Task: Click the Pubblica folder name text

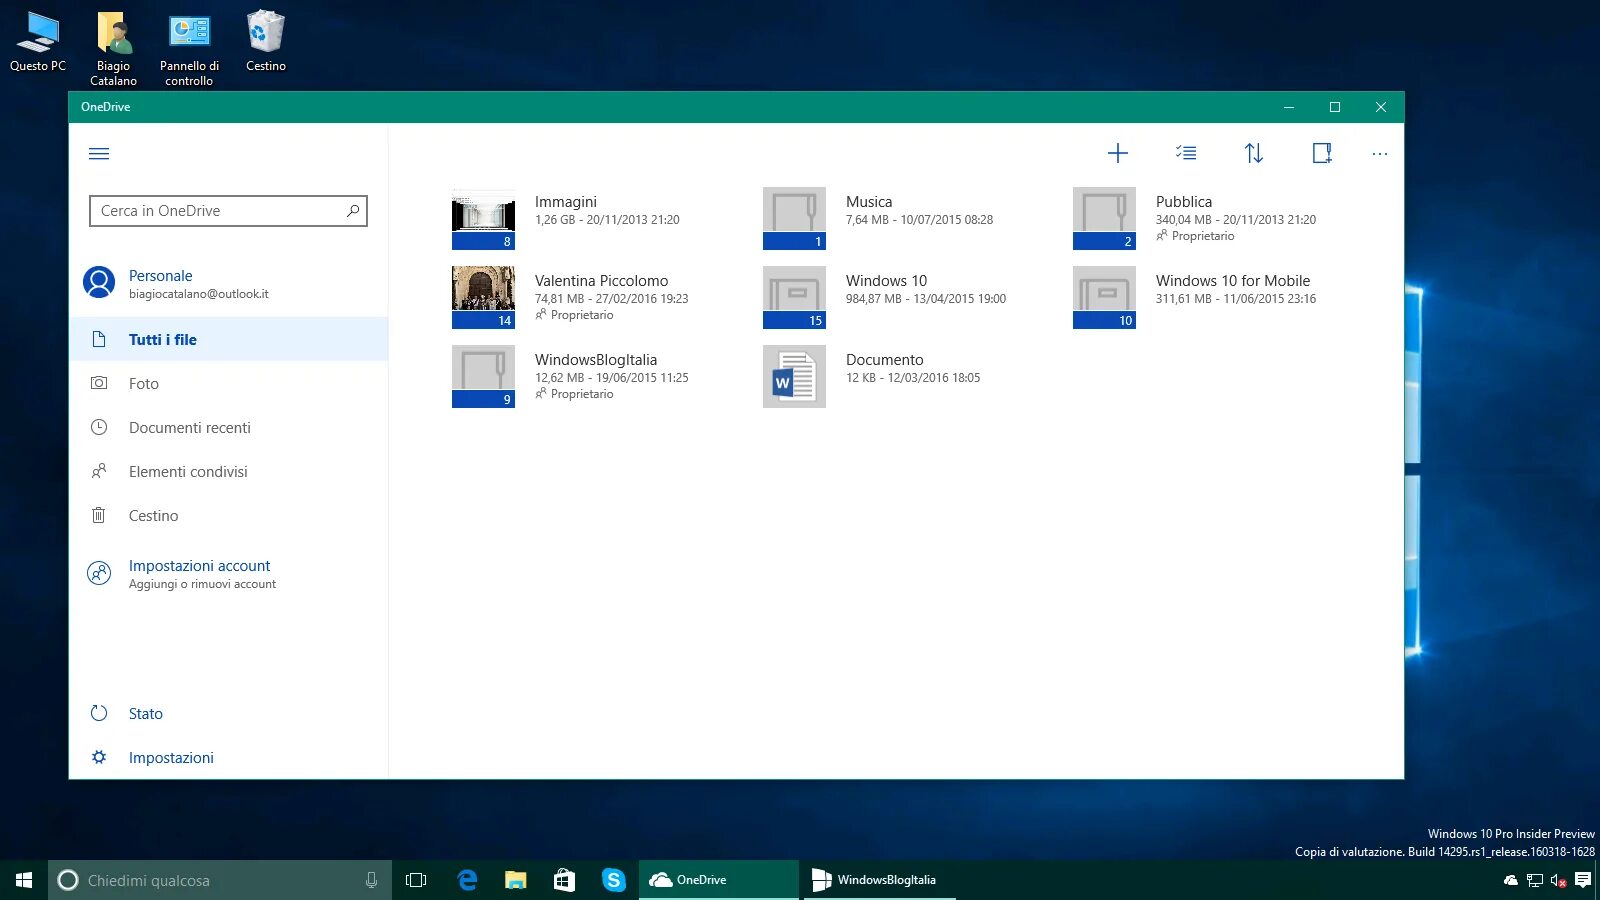Action: 1184,202
